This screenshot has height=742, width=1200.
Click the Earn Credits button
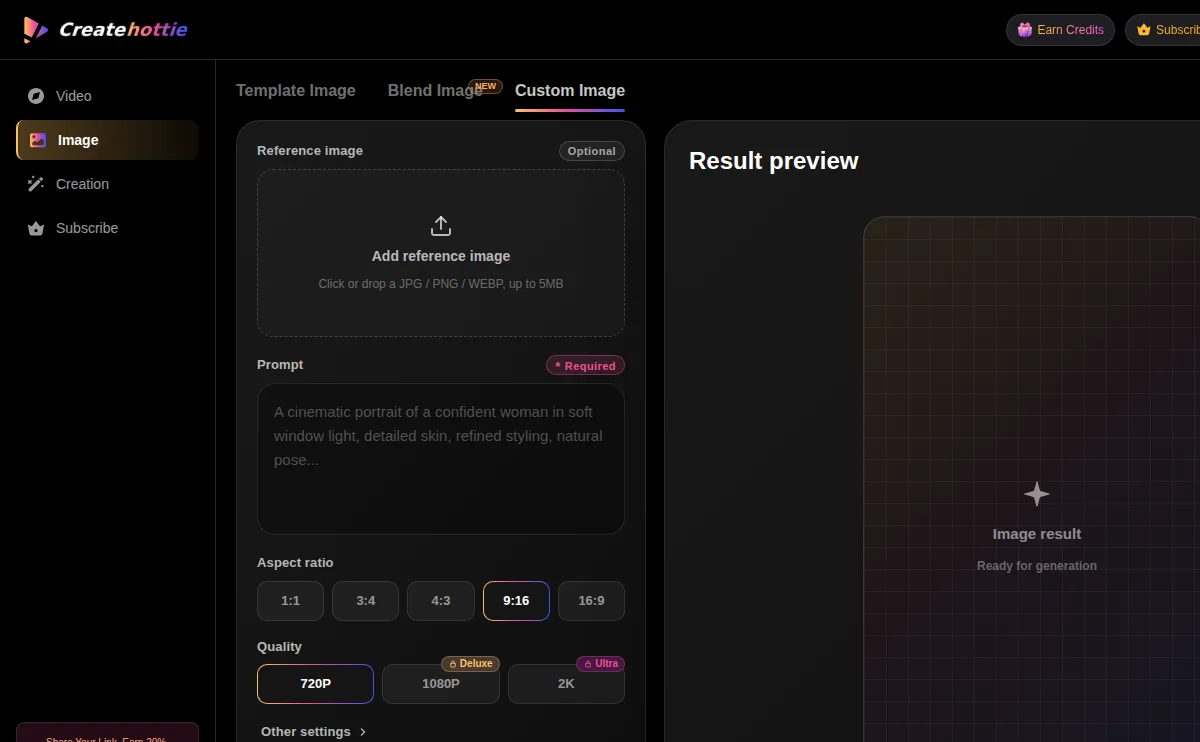1060,30
